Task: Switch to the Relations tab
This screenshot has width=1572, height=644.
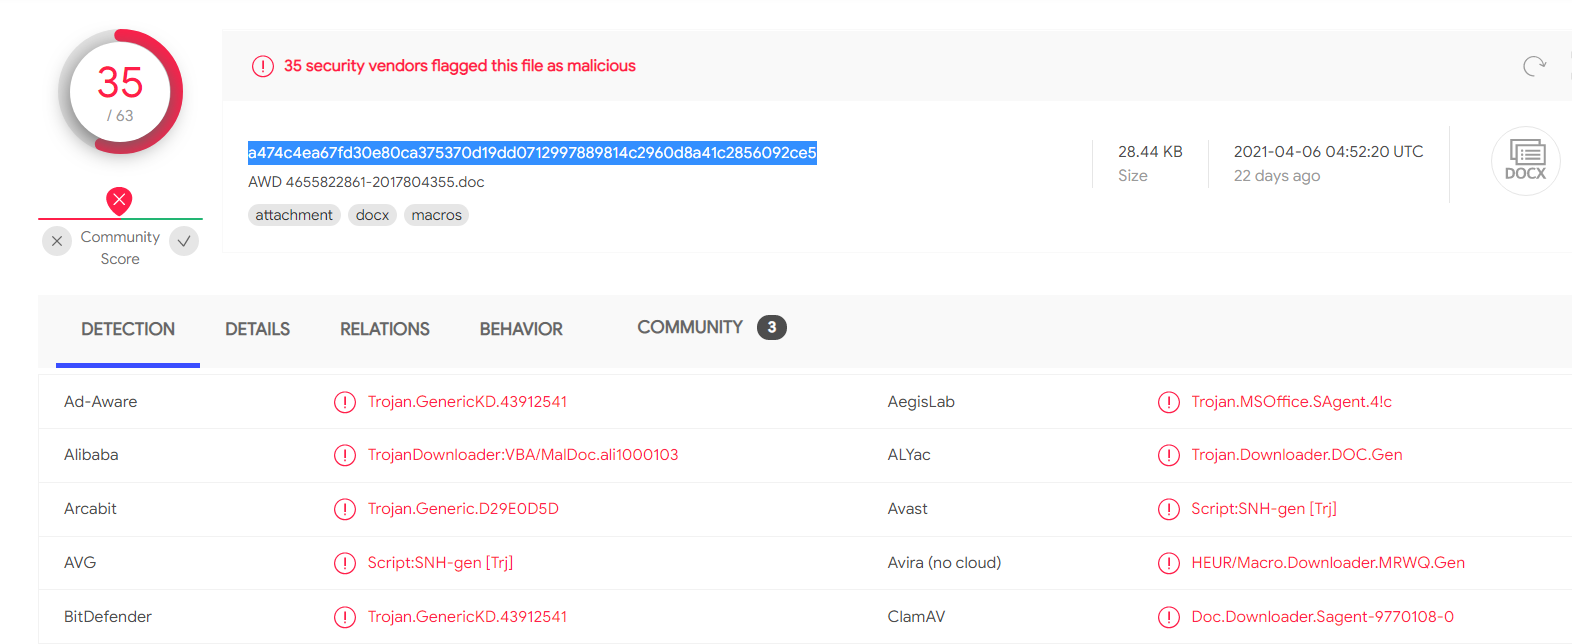Action: click(385, 329)
